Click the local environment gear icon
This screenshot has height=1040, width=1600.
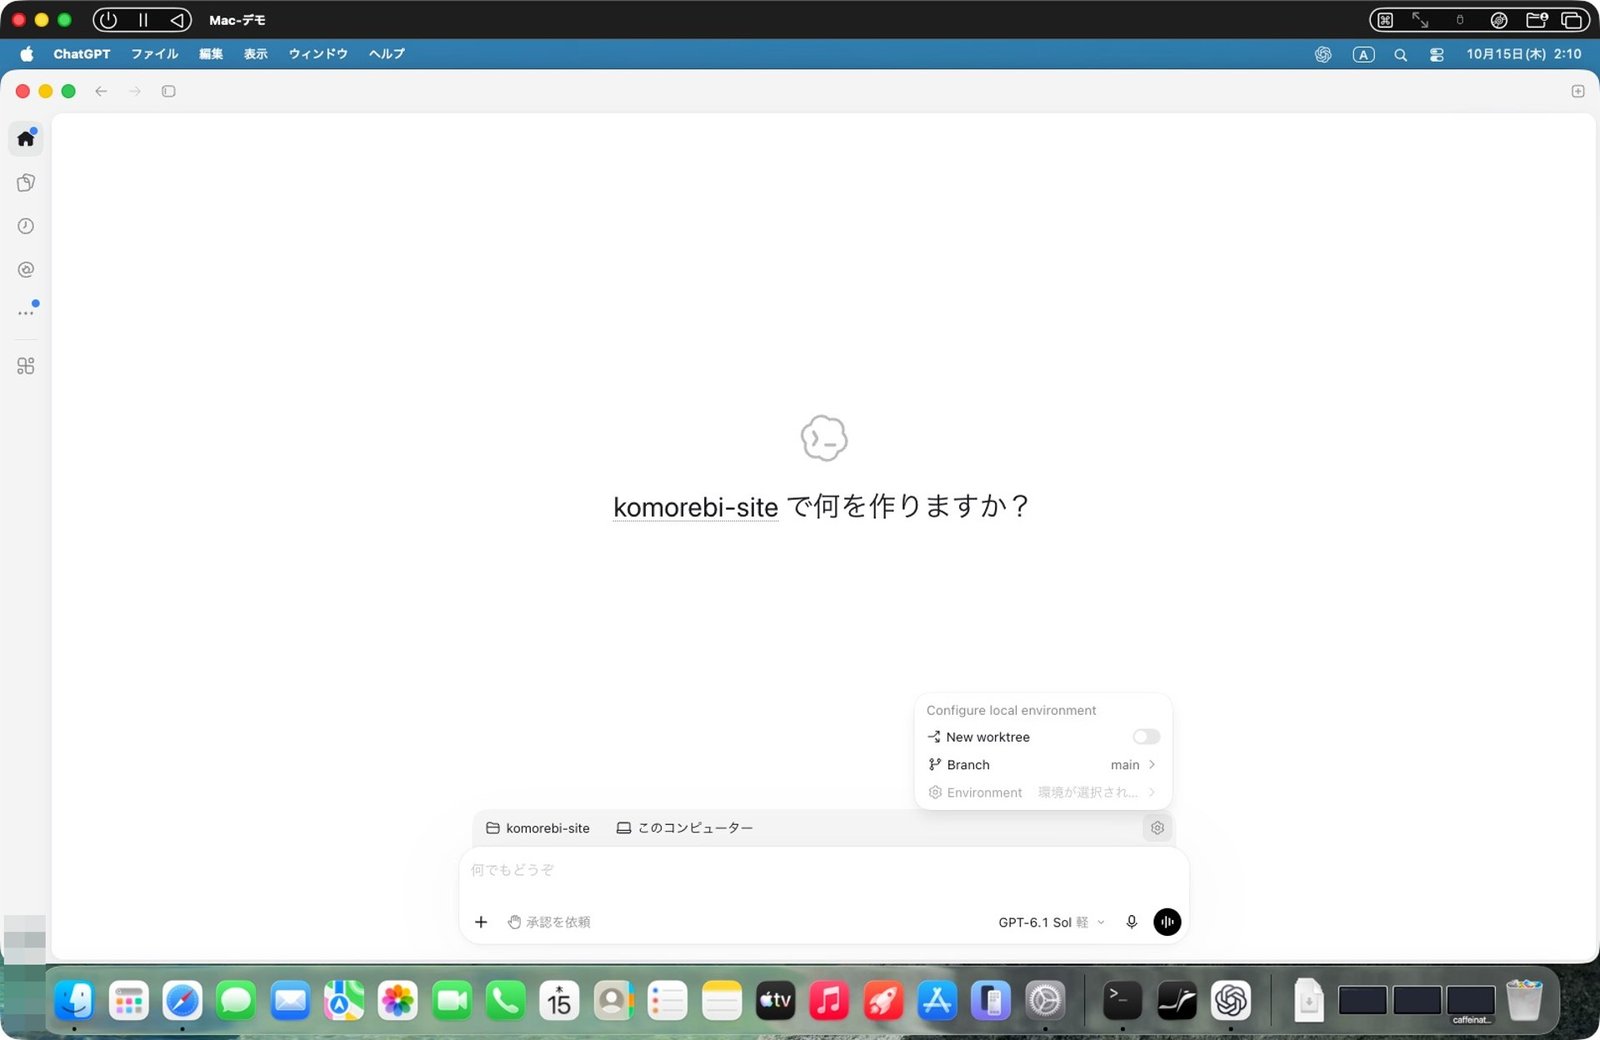tap(1157, 828)
